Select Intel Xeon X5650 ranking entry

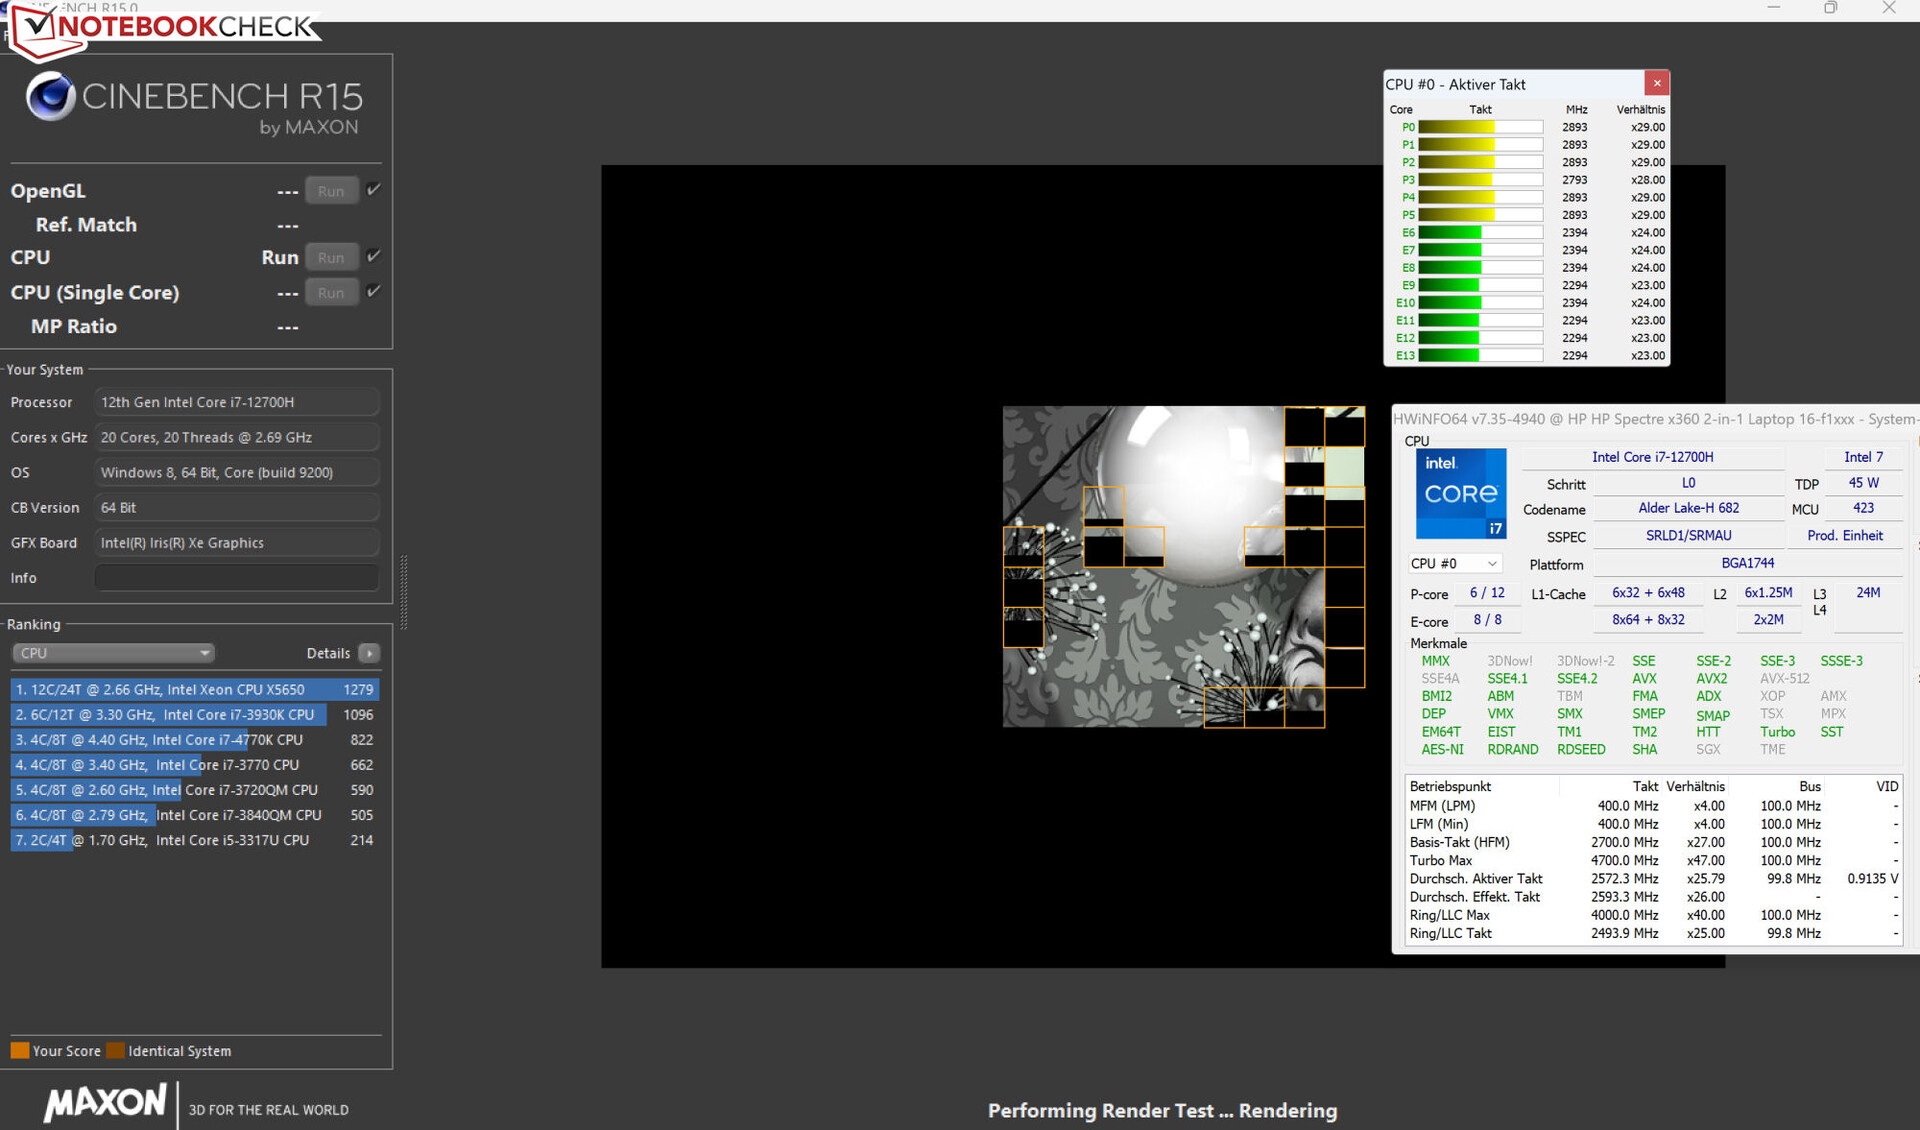pos(195,689)
